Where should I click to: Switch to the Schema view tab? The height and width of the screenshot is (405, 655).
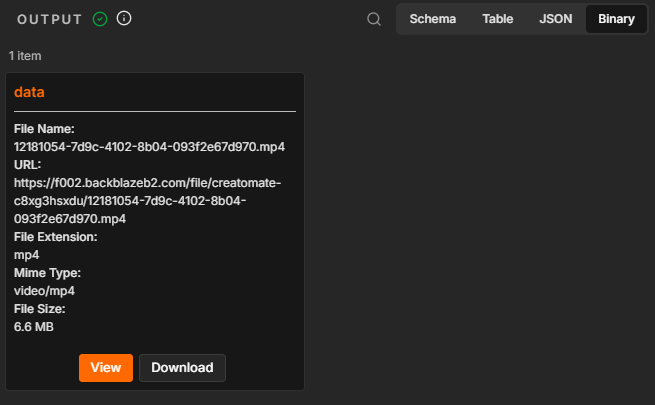432,19
